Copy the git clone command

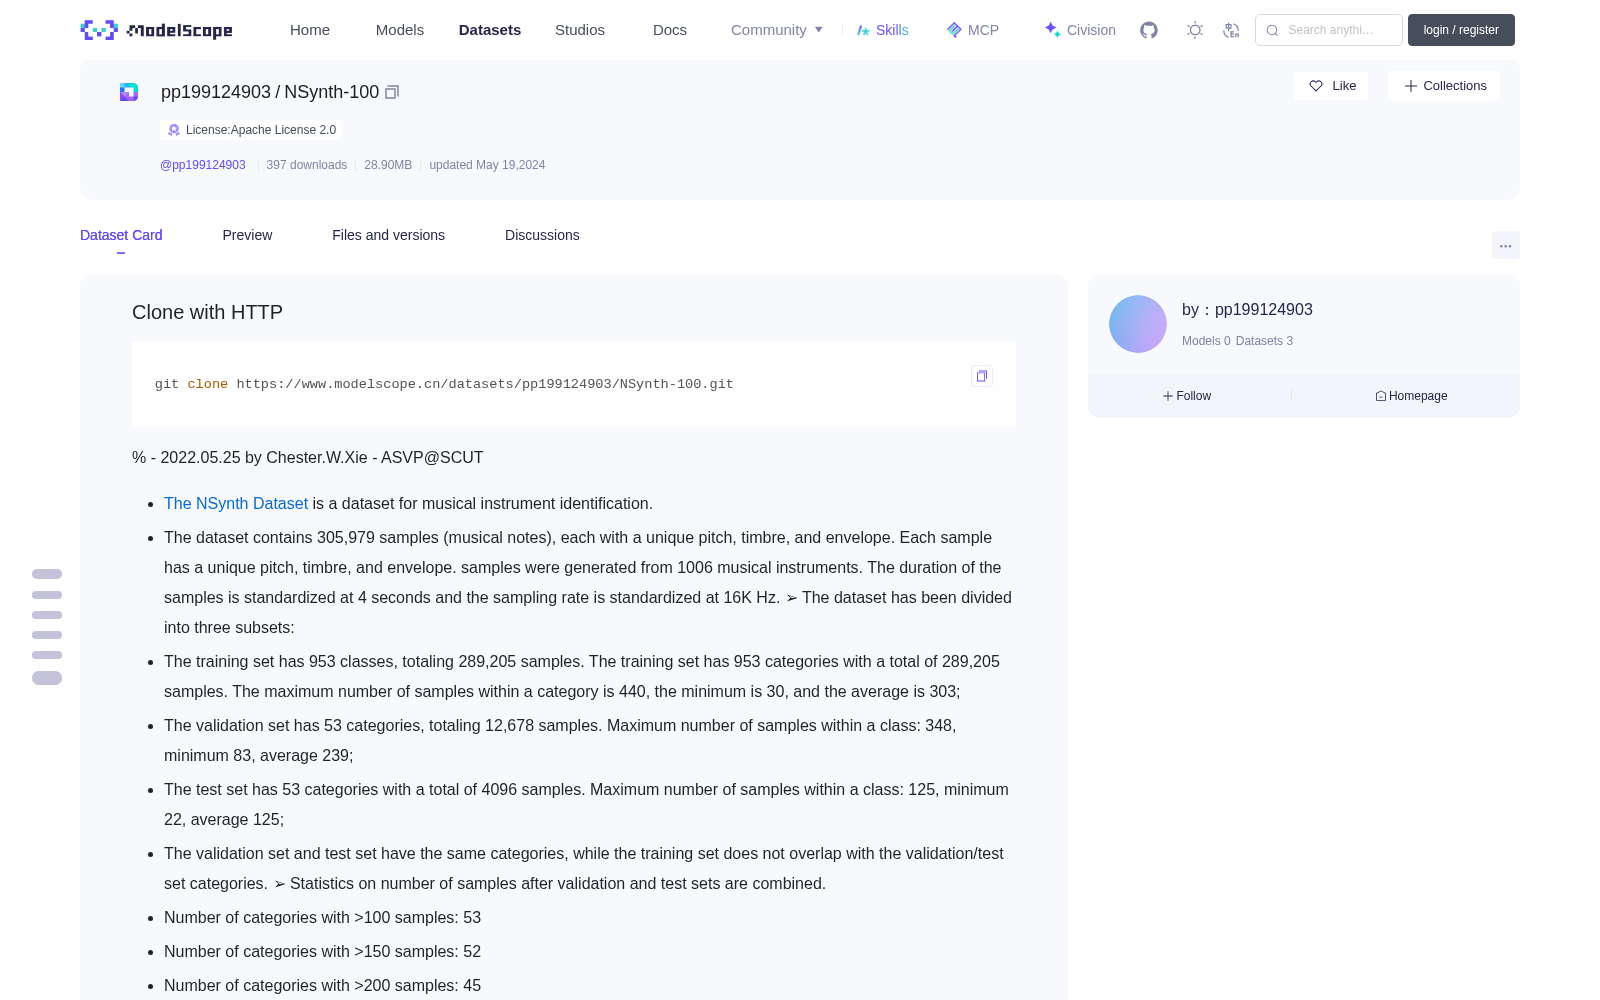(x=982, y=376)
